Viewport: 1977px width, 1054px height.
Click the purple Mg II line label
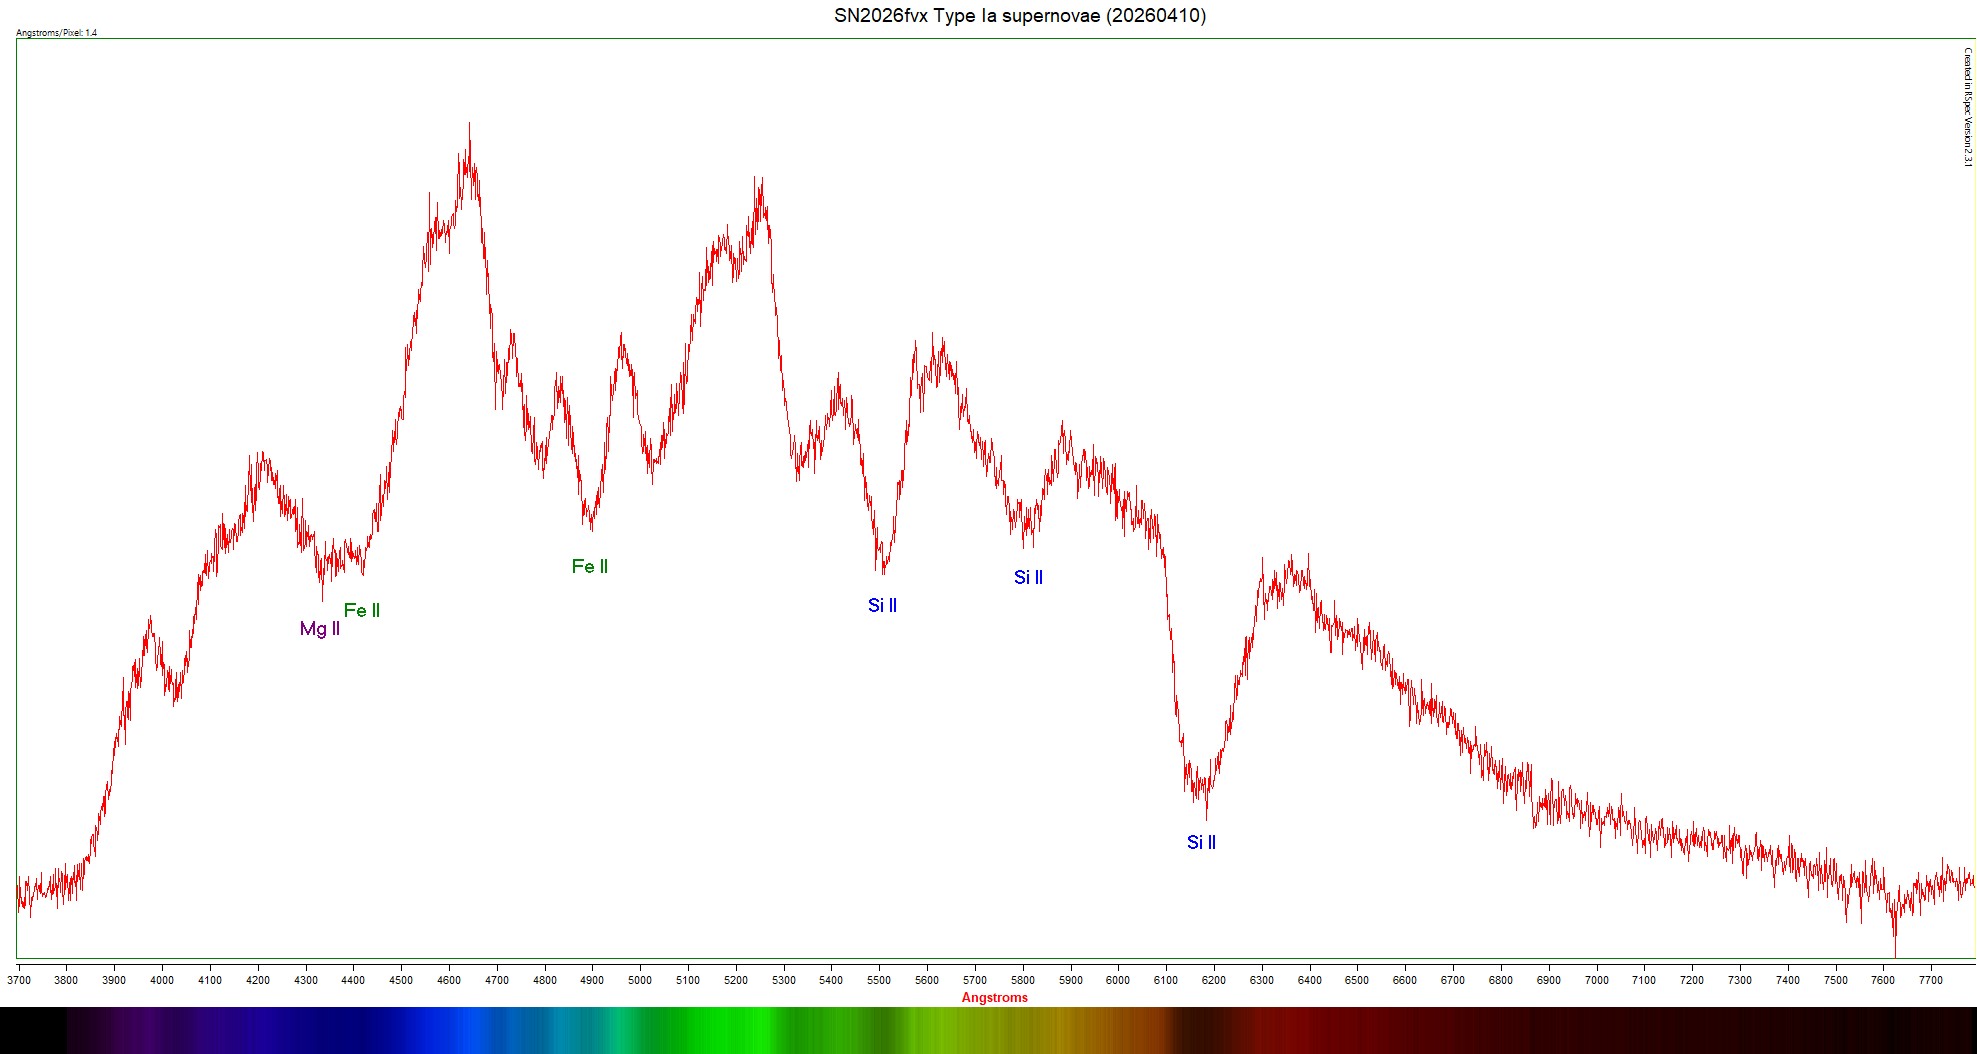coord(319,629)
